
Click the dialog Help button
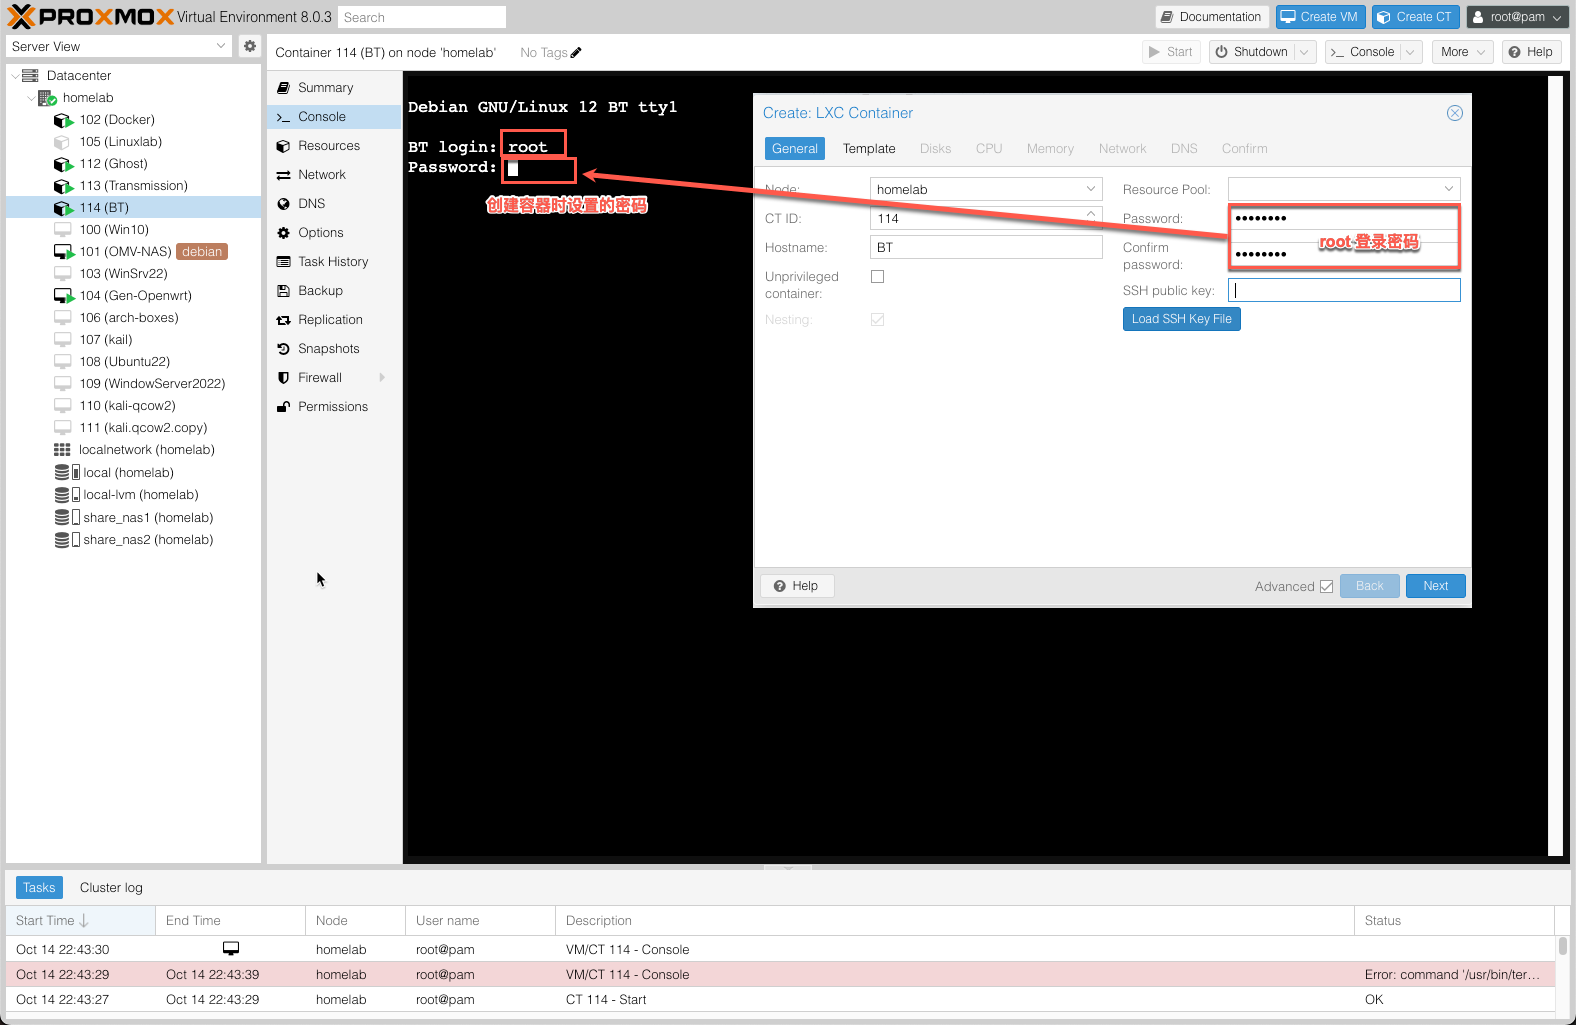click(x=797, y=586)
